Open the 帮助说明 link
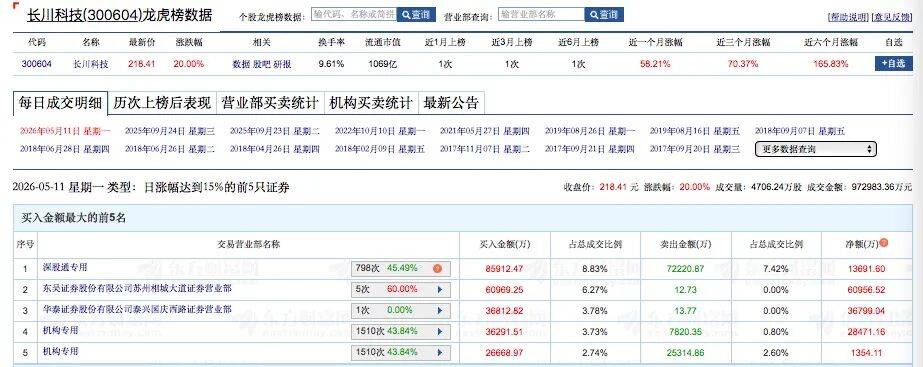Image resolution: width=923 pixels, height=367 pixels. (848, 18)
